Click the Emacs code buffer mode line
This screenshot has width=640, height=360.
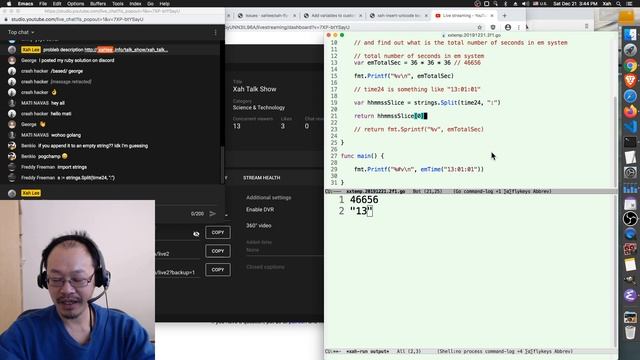point(471,191)
